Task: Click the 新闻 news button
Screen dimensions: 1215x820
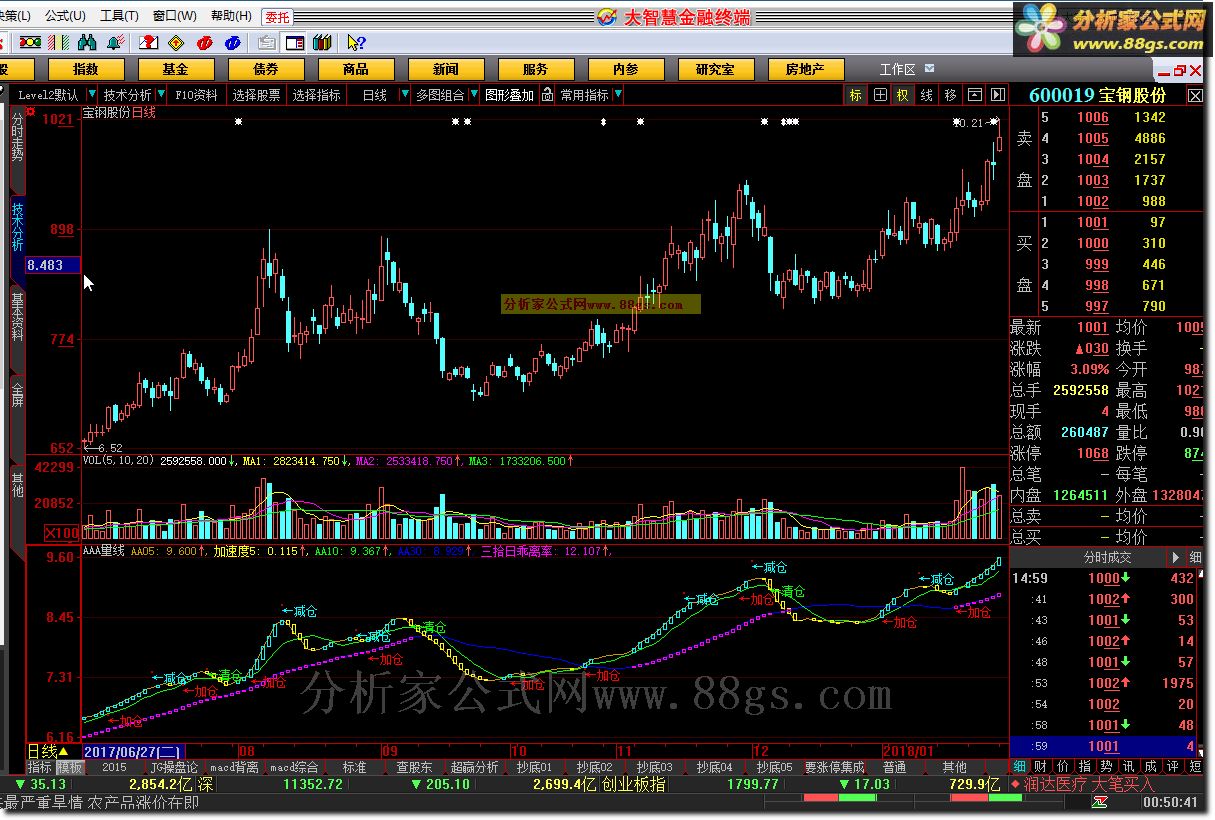Action: [446, 69]
